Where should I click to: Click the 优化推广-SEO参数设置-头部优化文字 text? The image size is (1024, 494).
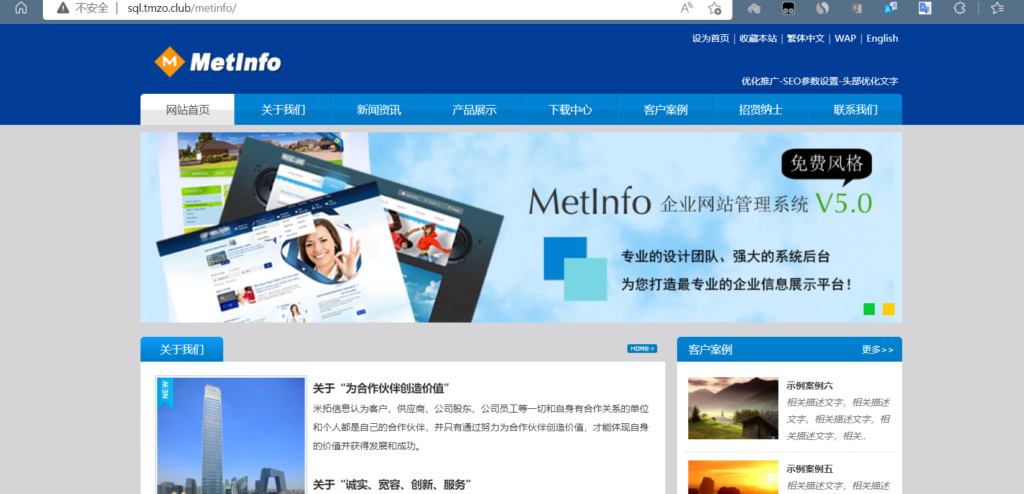[820, 82]
